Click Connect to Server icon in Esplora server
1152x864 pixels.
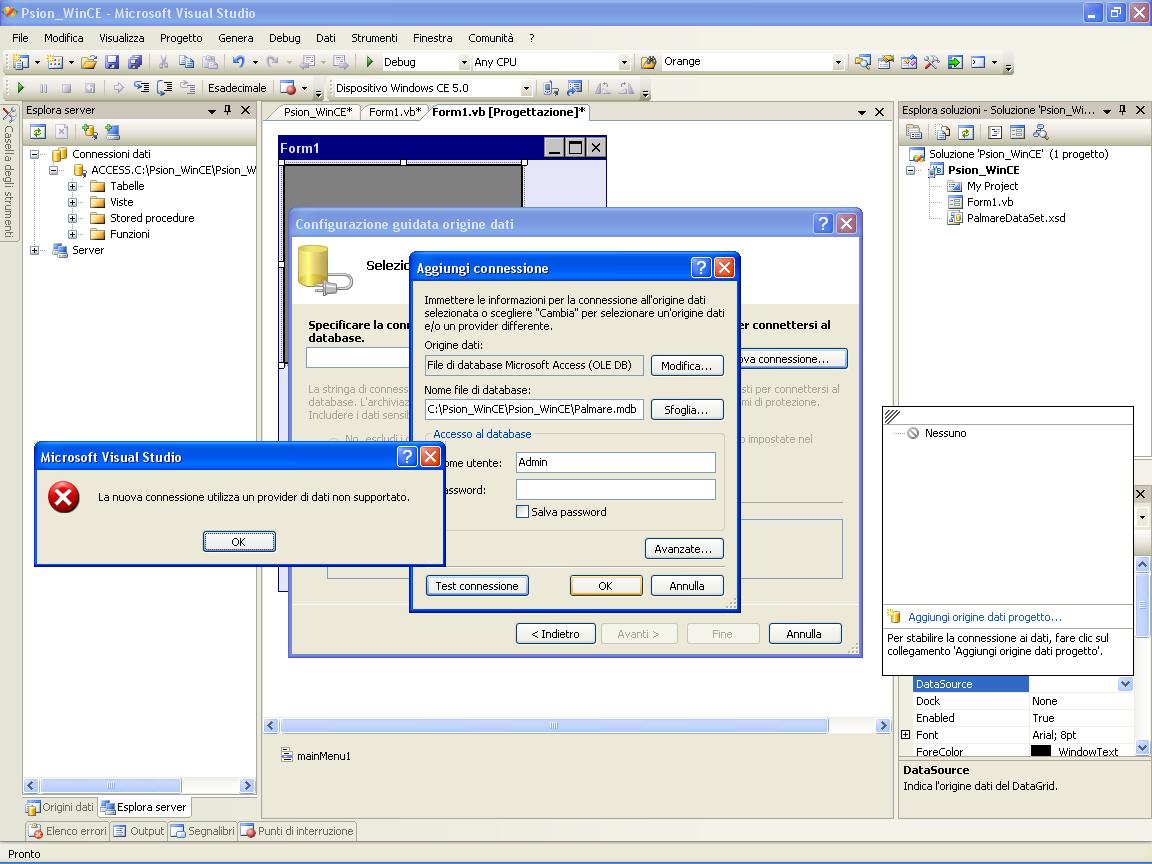pyautogui.click(x=112, y=132)
